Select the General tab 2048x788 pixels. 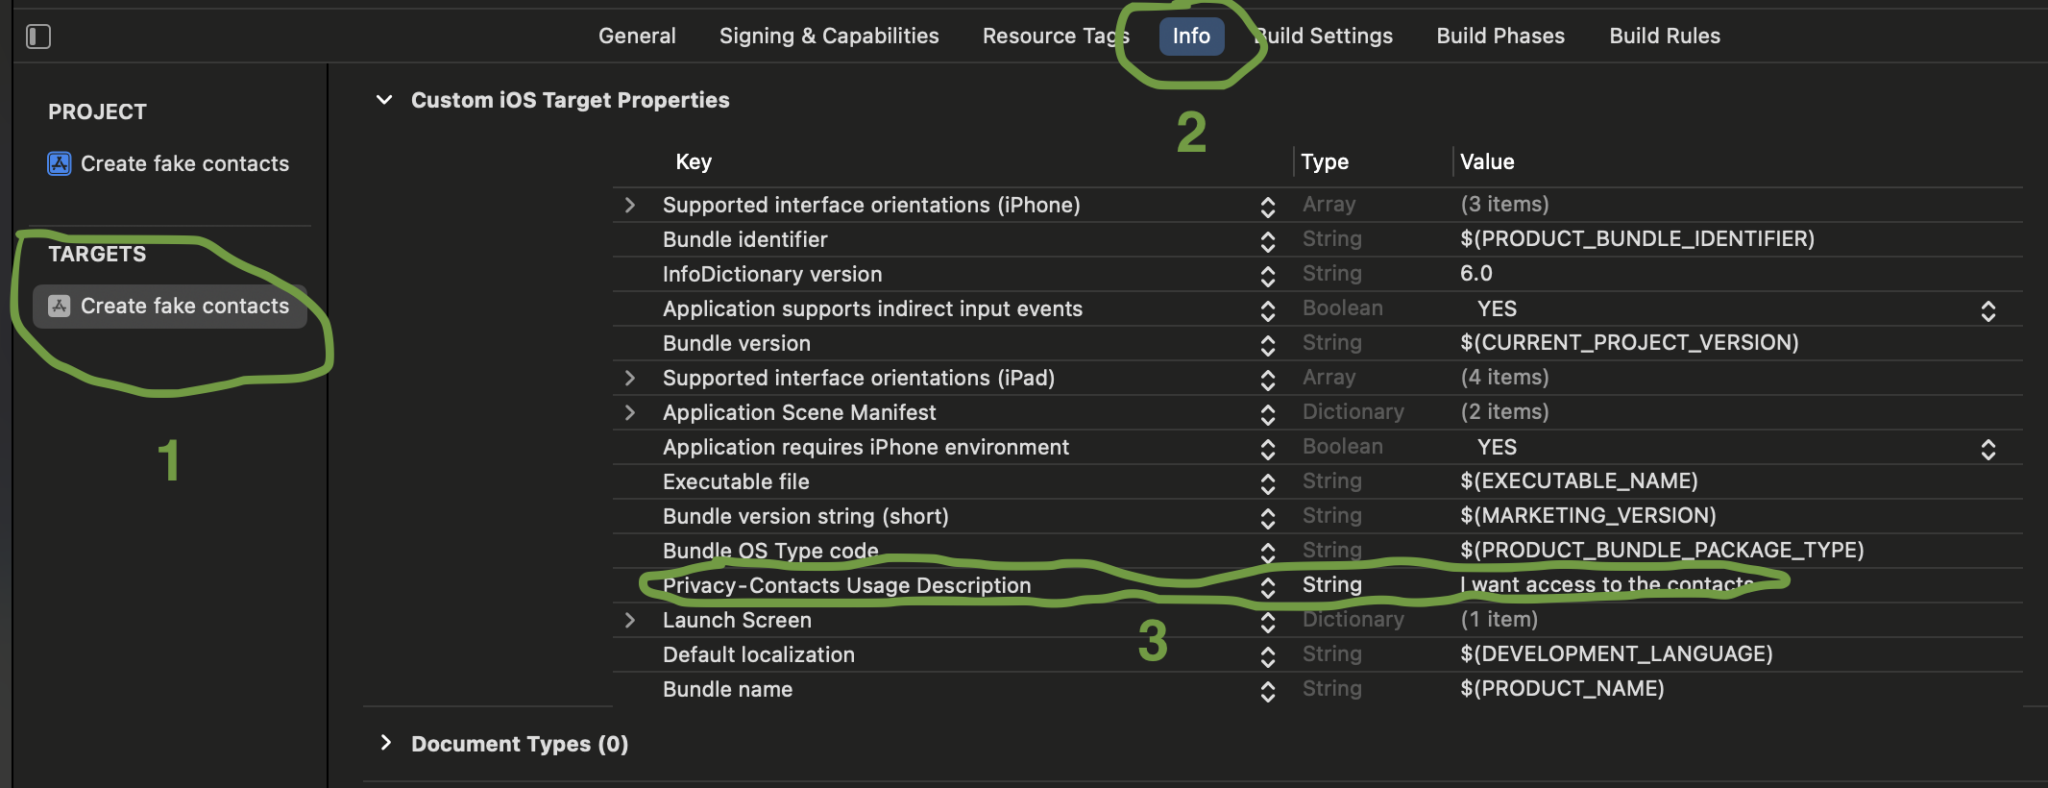(636, 36)
